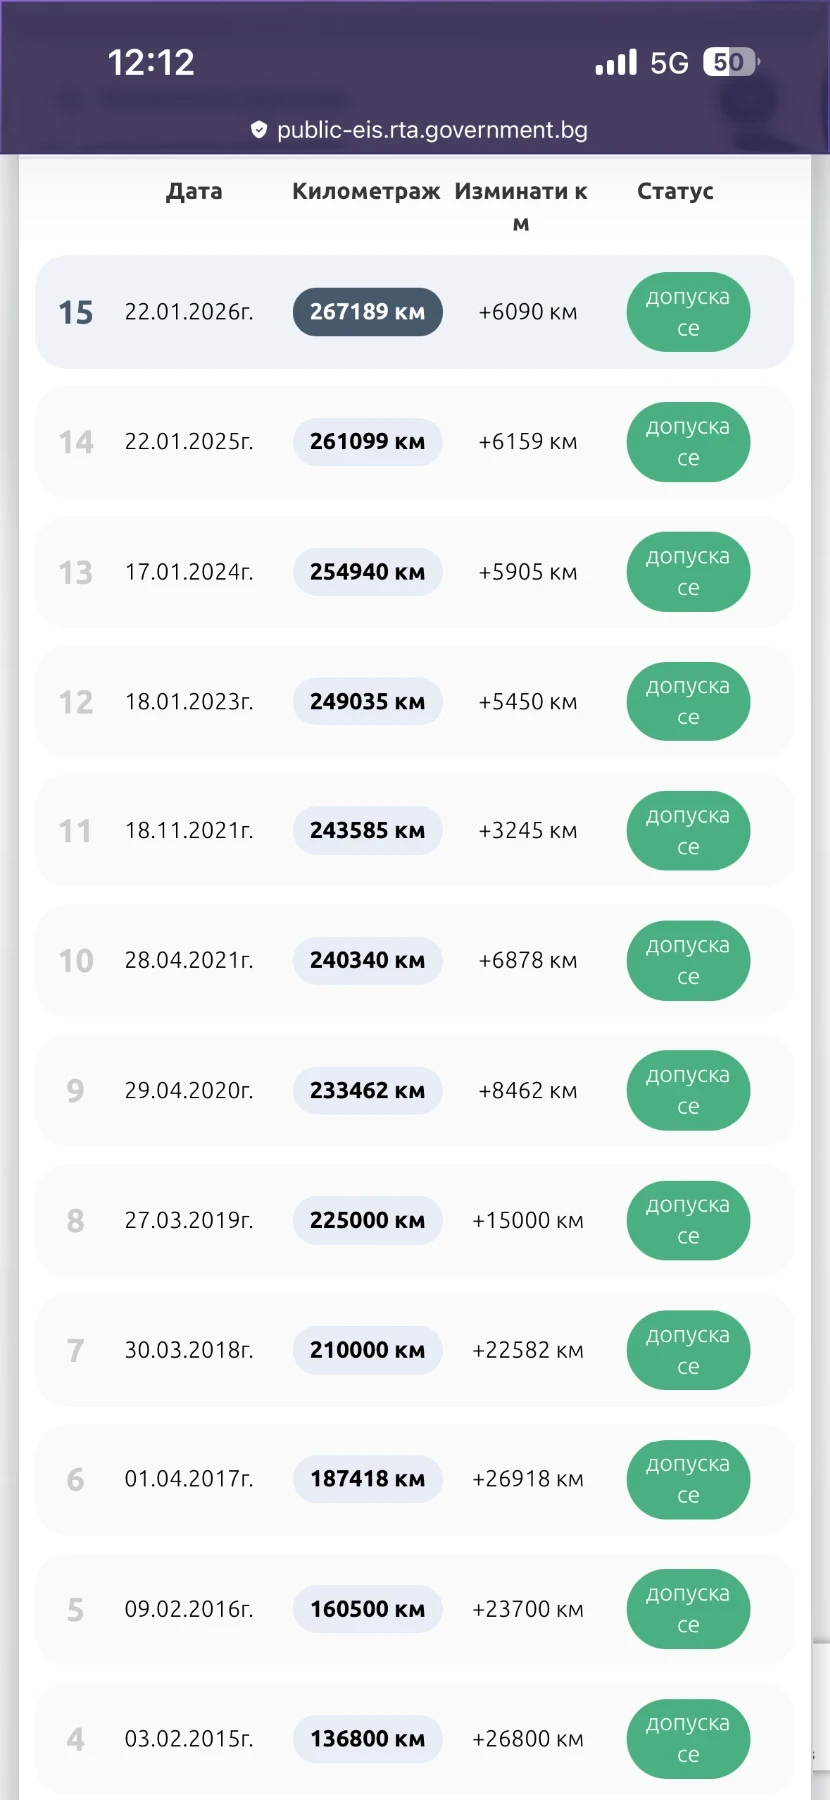Select the 210000 км mileage badge
The width and height of the screenshot is (830, 1800).
(367, 1350)
